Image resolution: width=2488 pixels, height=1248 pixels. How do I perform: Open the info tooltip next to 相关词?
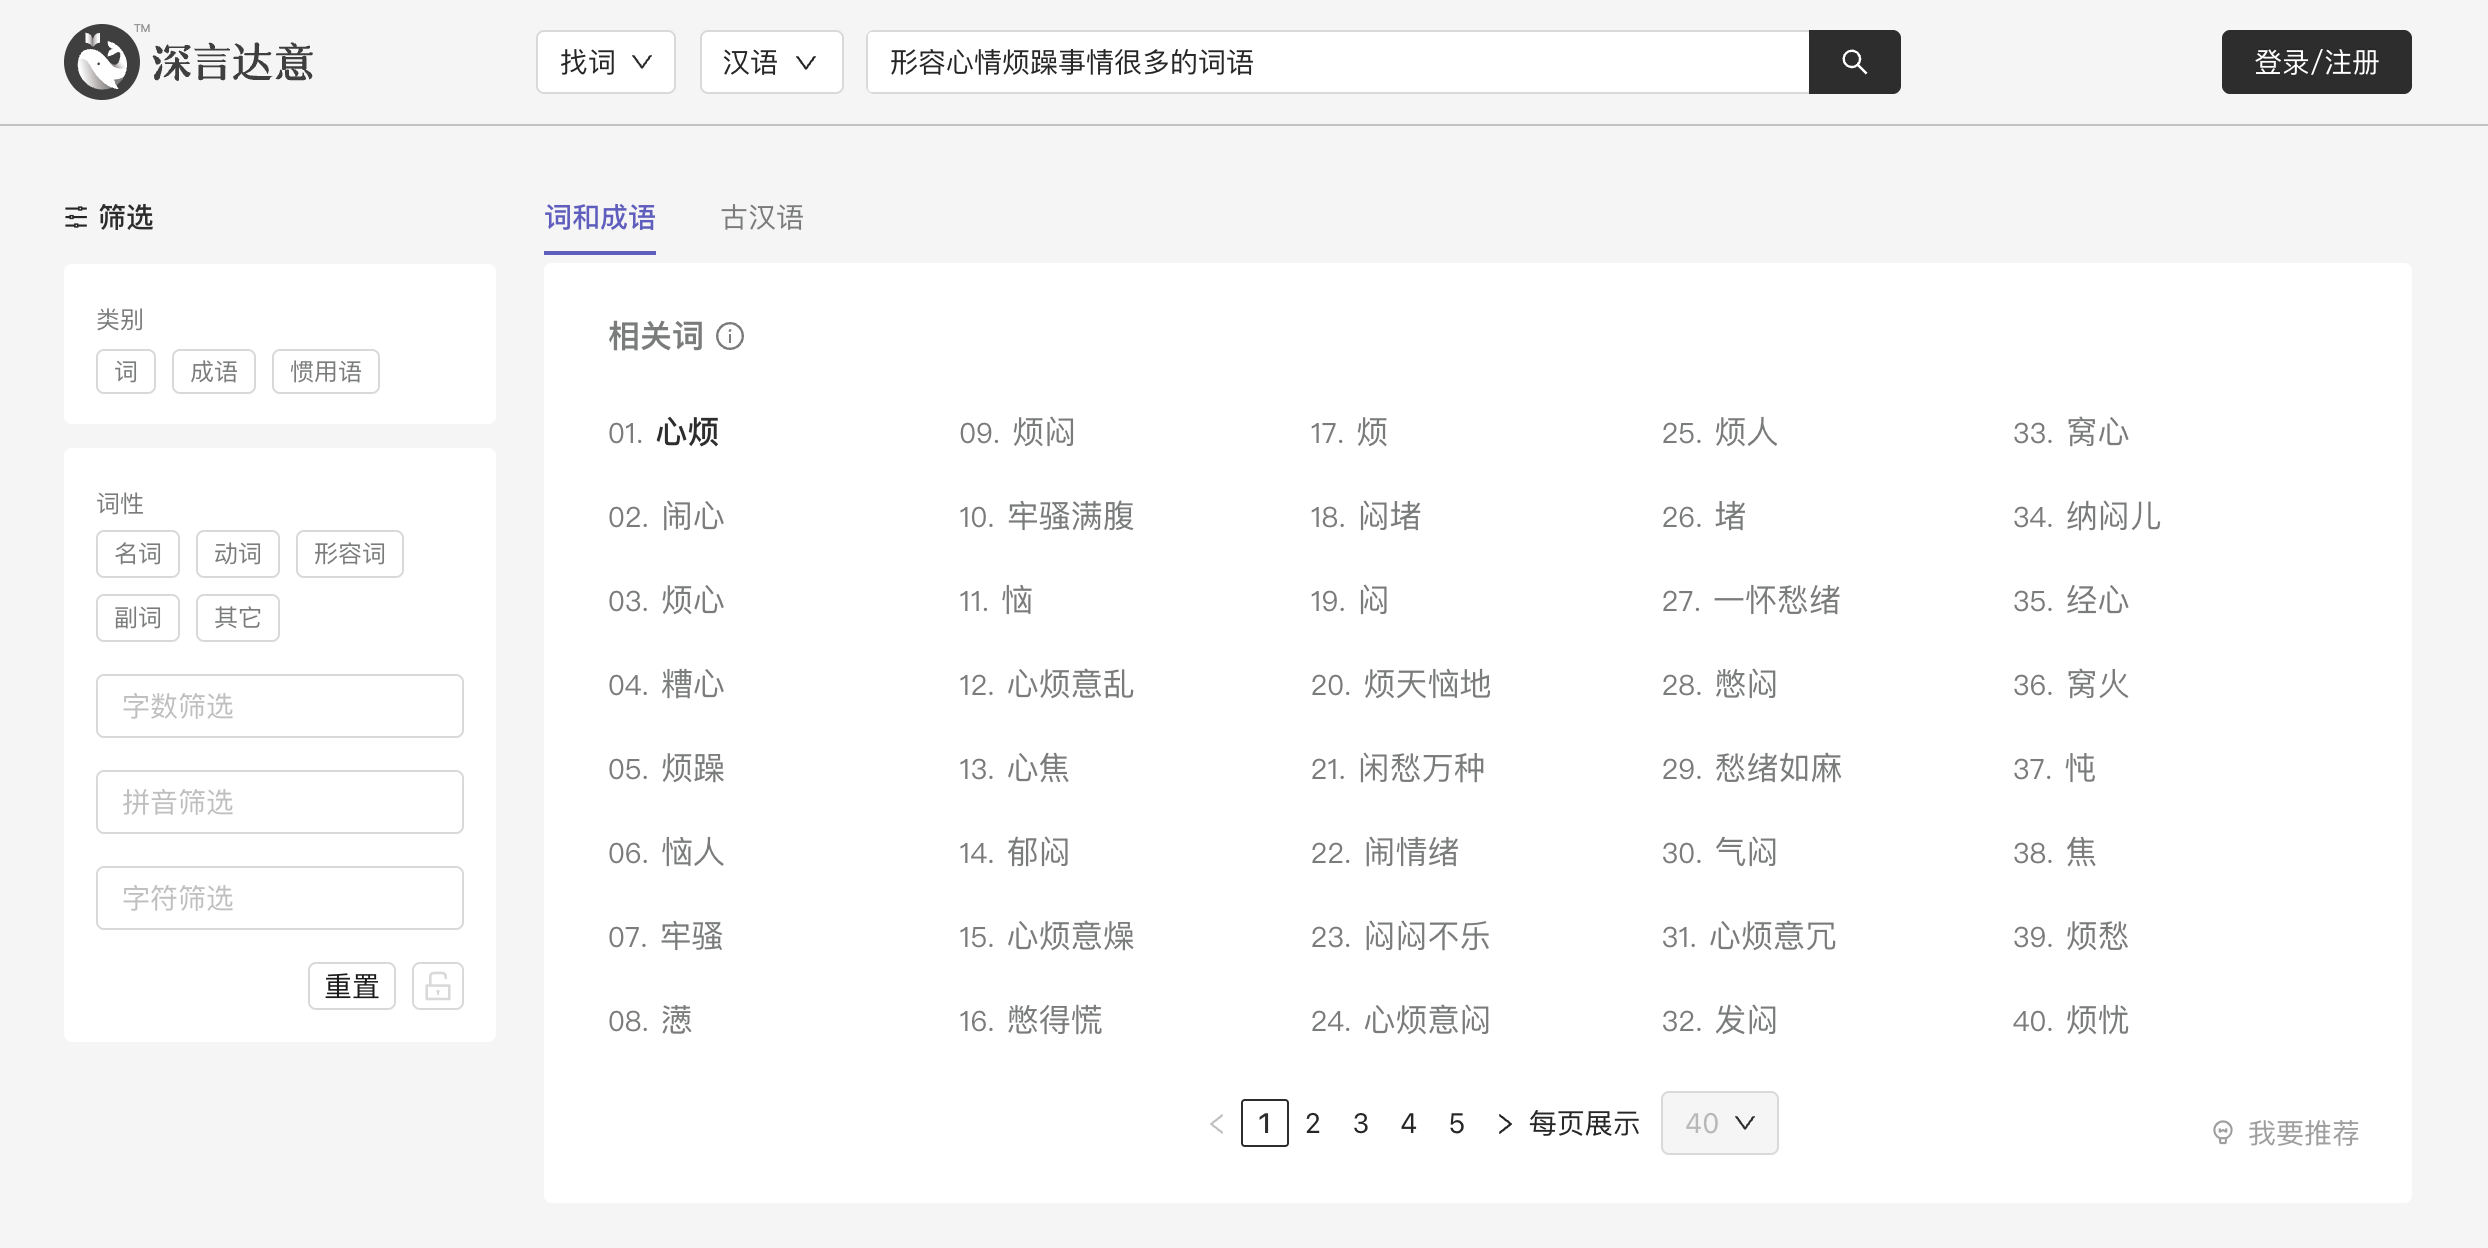point(731,337)
